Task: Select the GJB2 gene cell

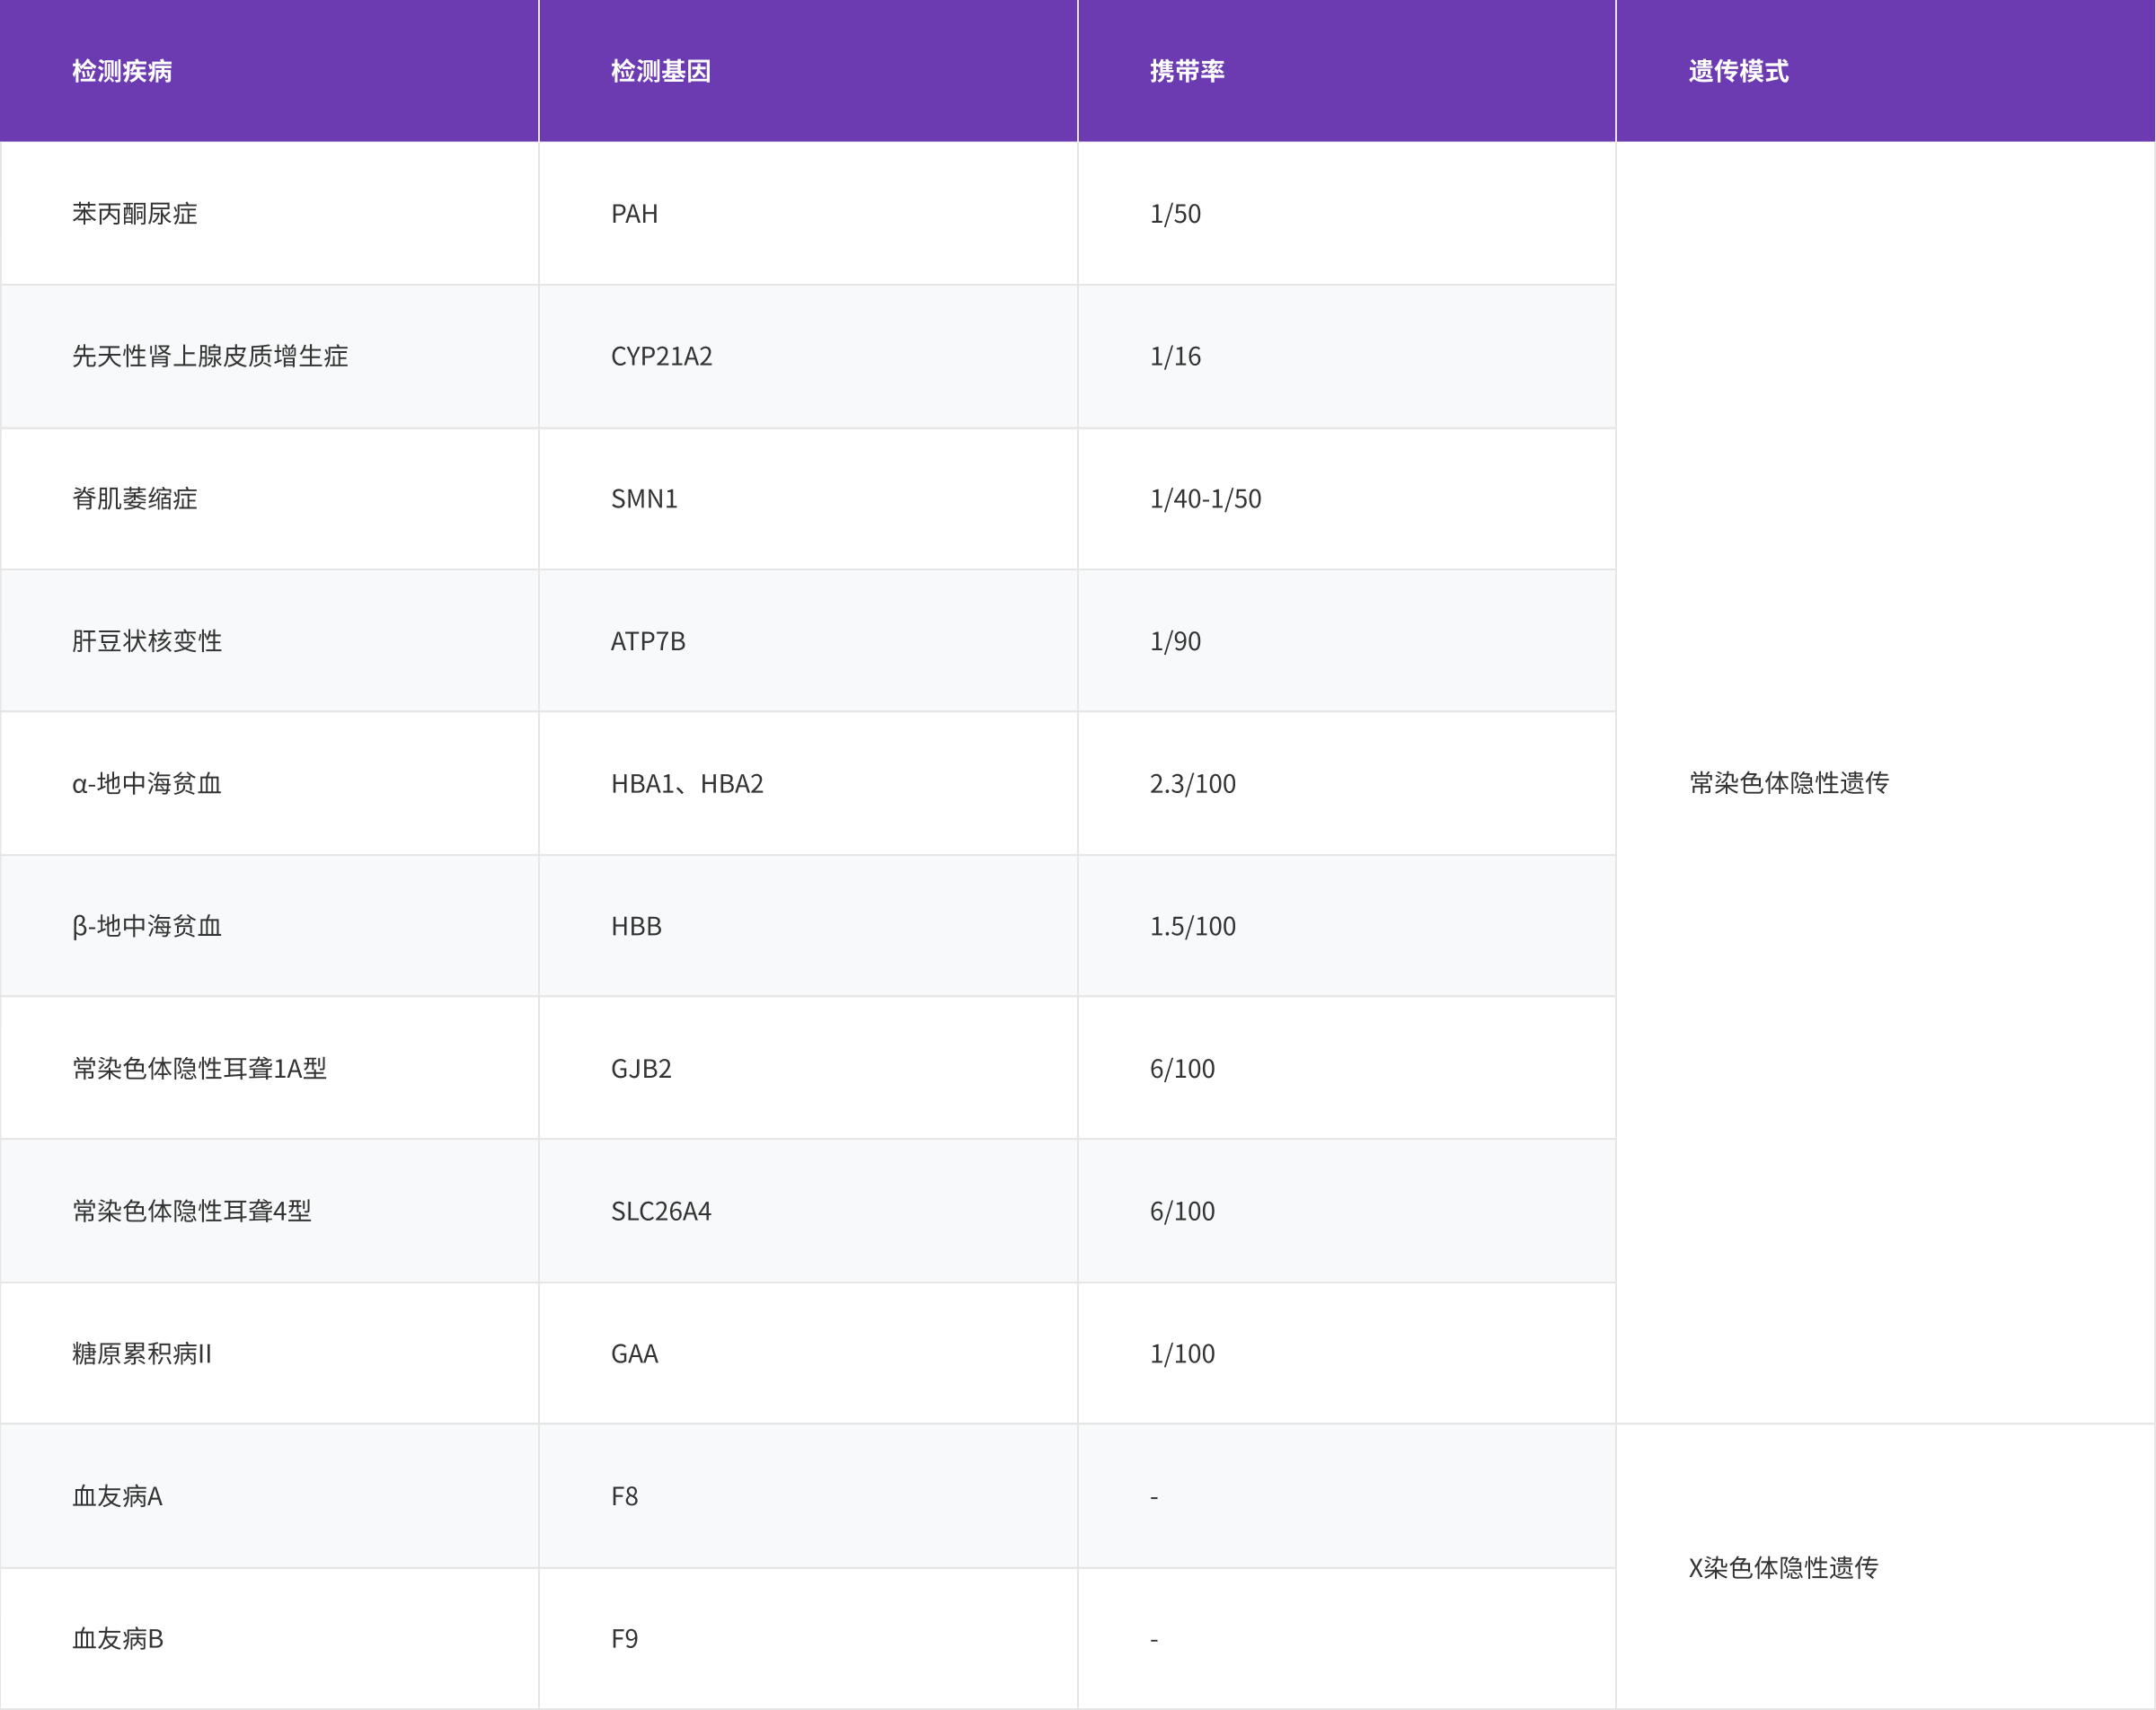Action: (x=641, y=1069)
